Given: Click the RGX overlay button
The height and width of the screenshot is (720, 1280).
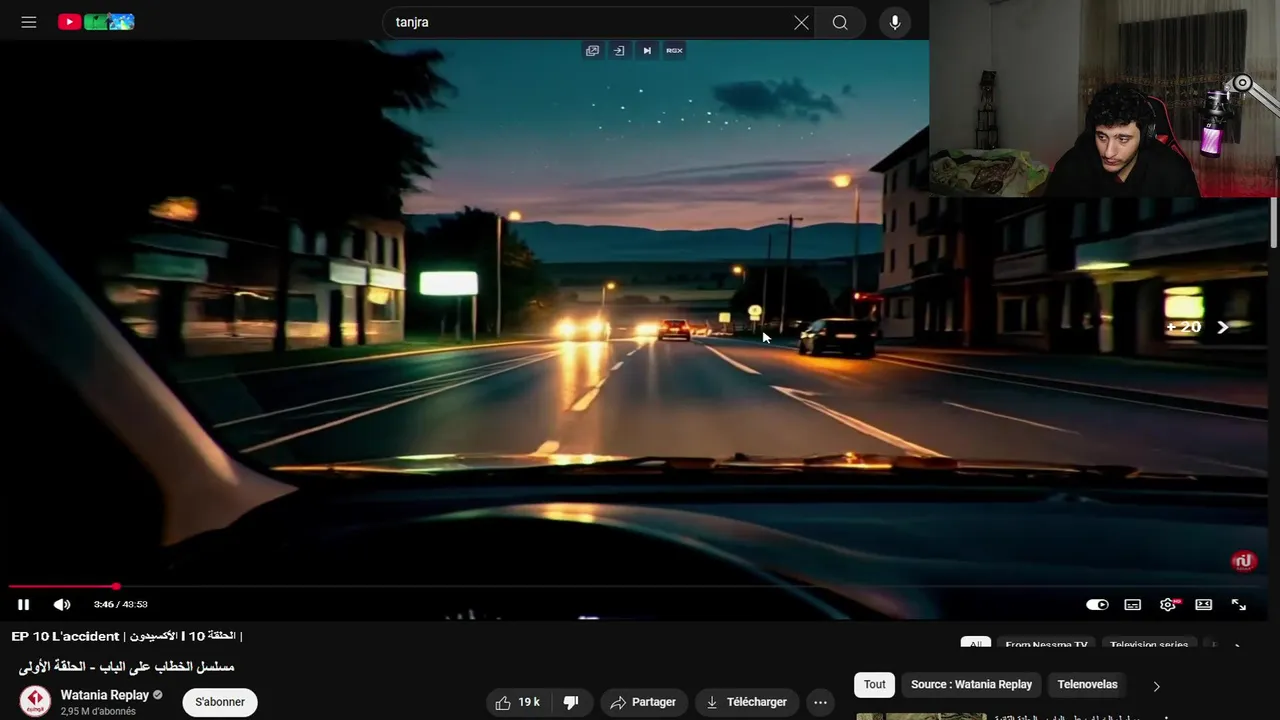Looking at the screenshot, I should [x=675, y=50].
